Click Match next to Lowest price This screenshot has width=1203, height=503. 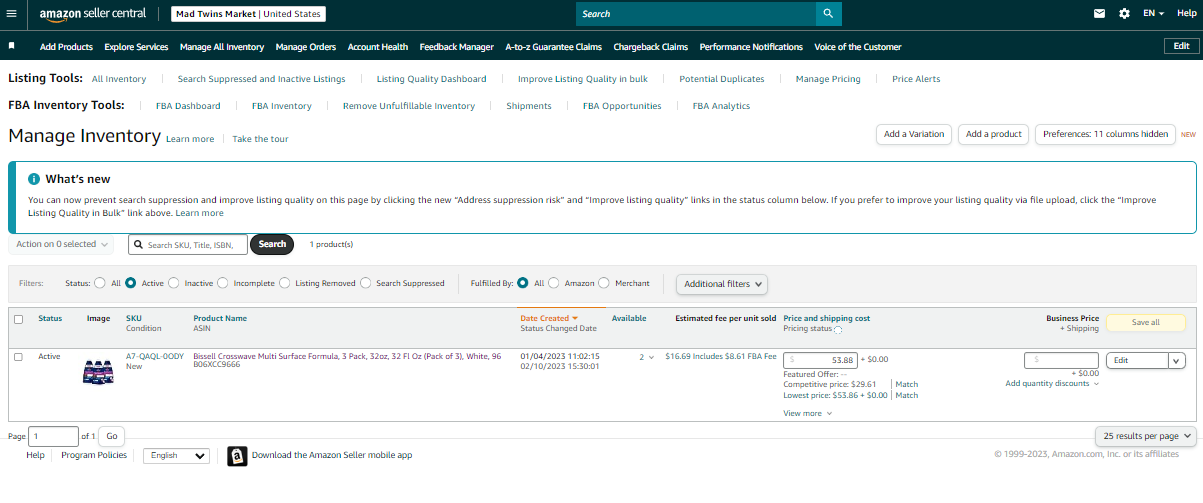point(906,395)
